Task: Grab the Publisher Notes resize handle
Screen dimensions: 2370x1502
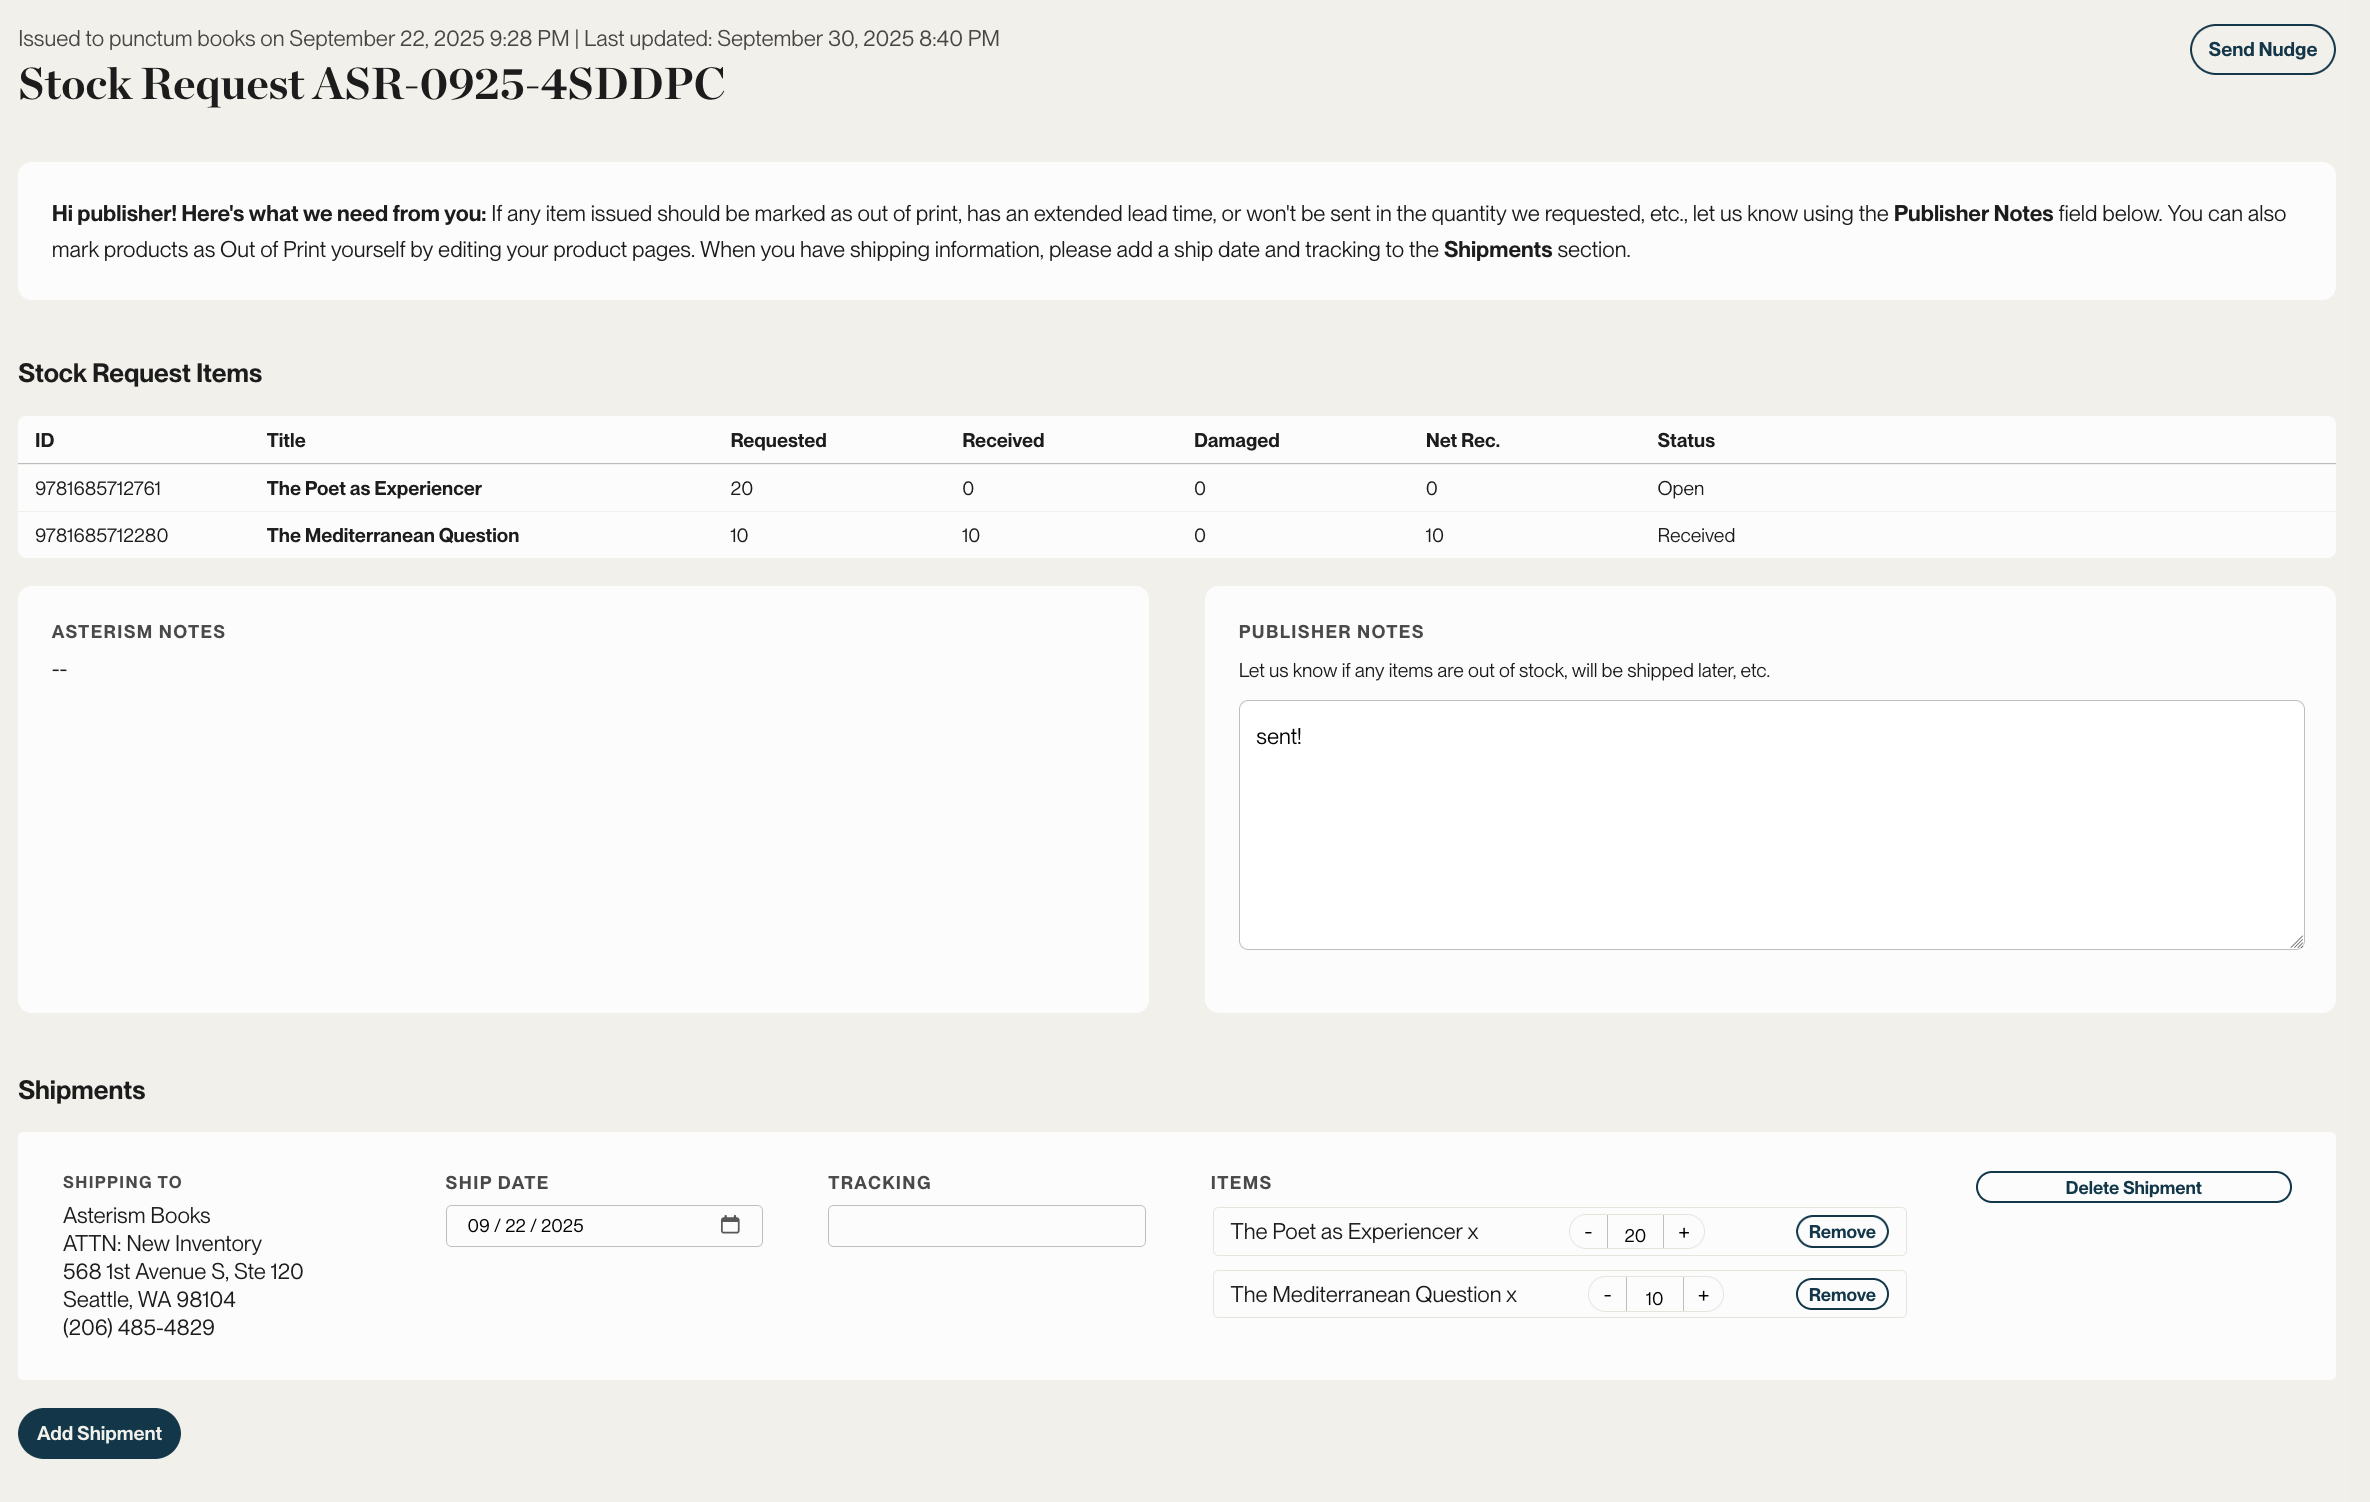Action: [2296, 941]
